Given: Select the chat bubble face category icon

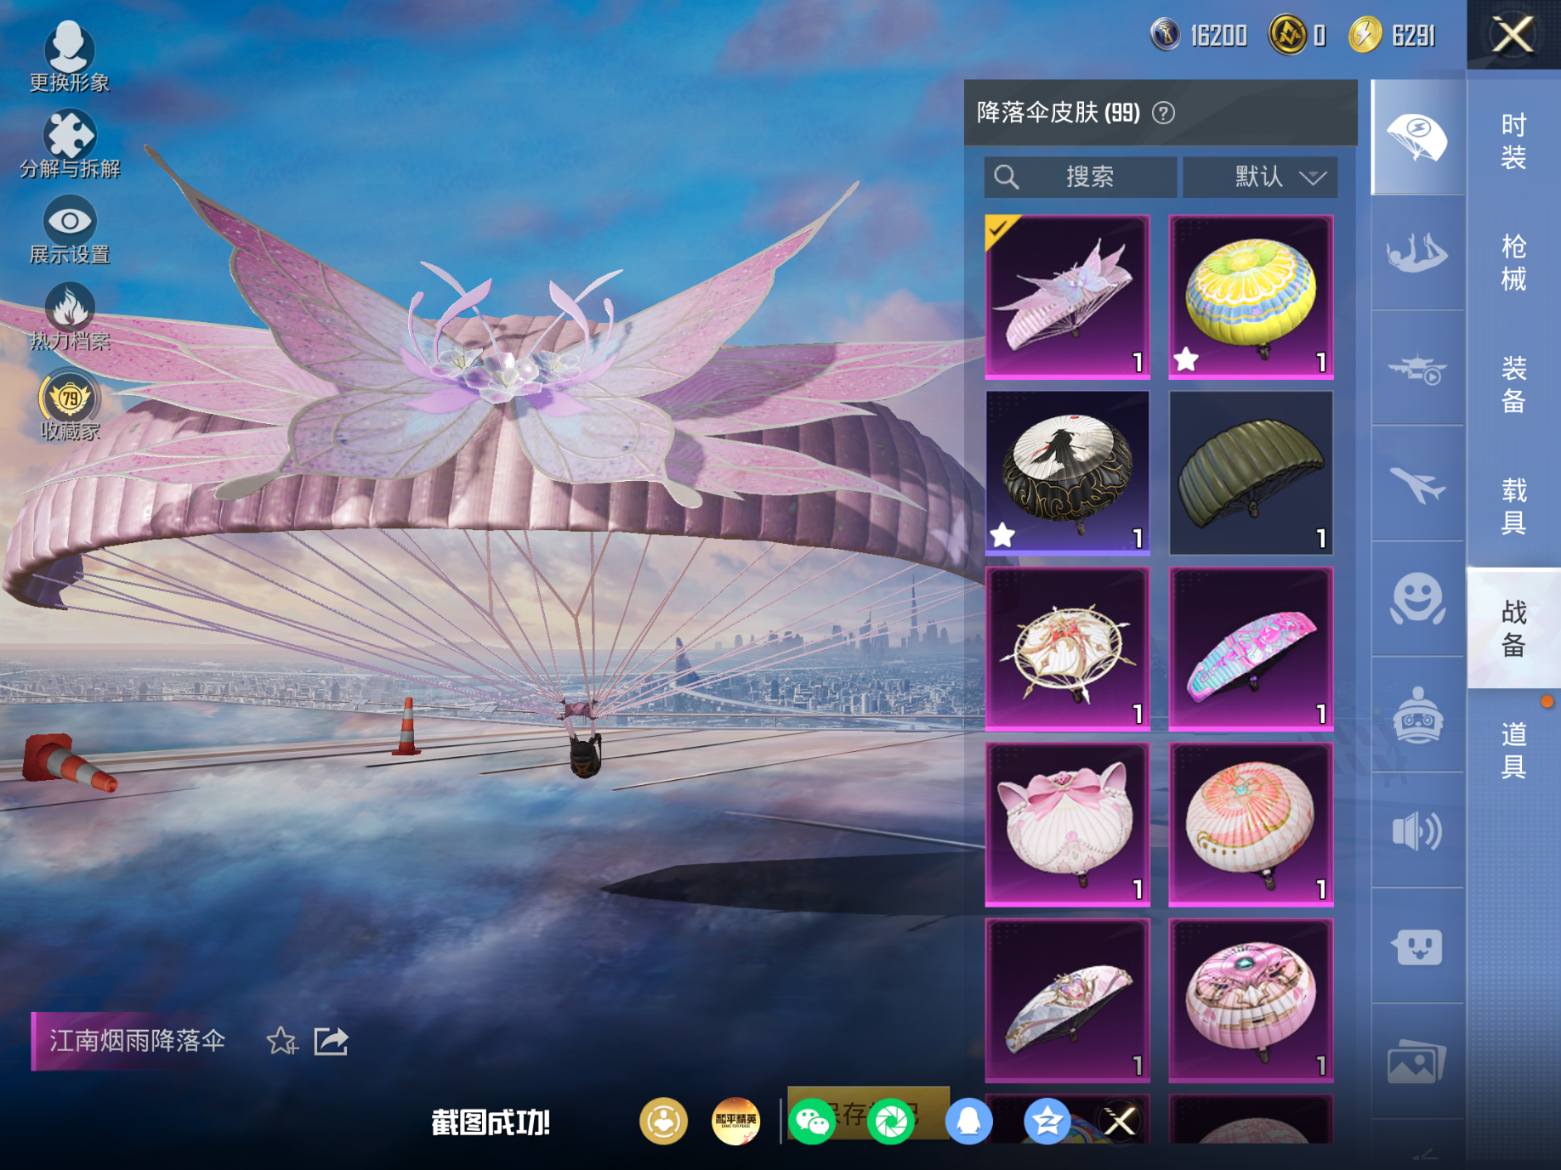Looking at the screenshot, I should pos(1417,946).
